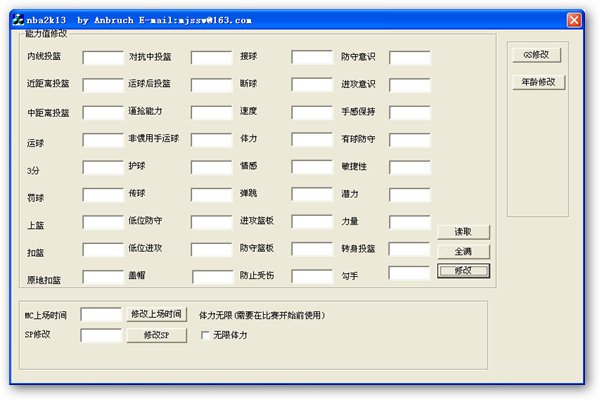This screenshot has height=400, width=600.
Task: Focus the 近距离投篮 input field
Action: click(103, 85)
